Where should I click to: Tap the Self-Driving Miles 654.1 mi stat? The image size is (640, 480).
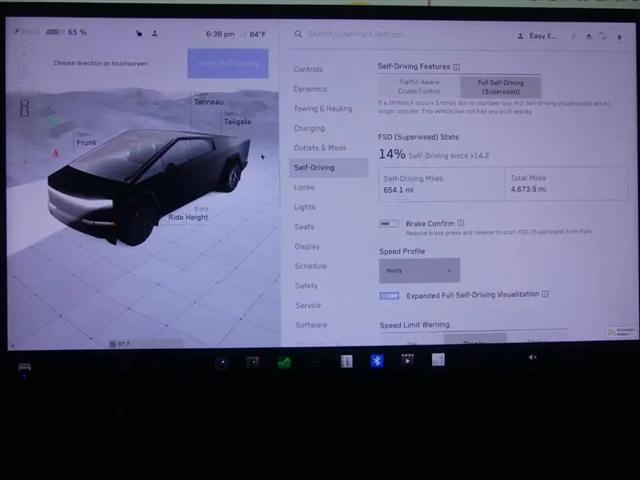click(442, 184)
